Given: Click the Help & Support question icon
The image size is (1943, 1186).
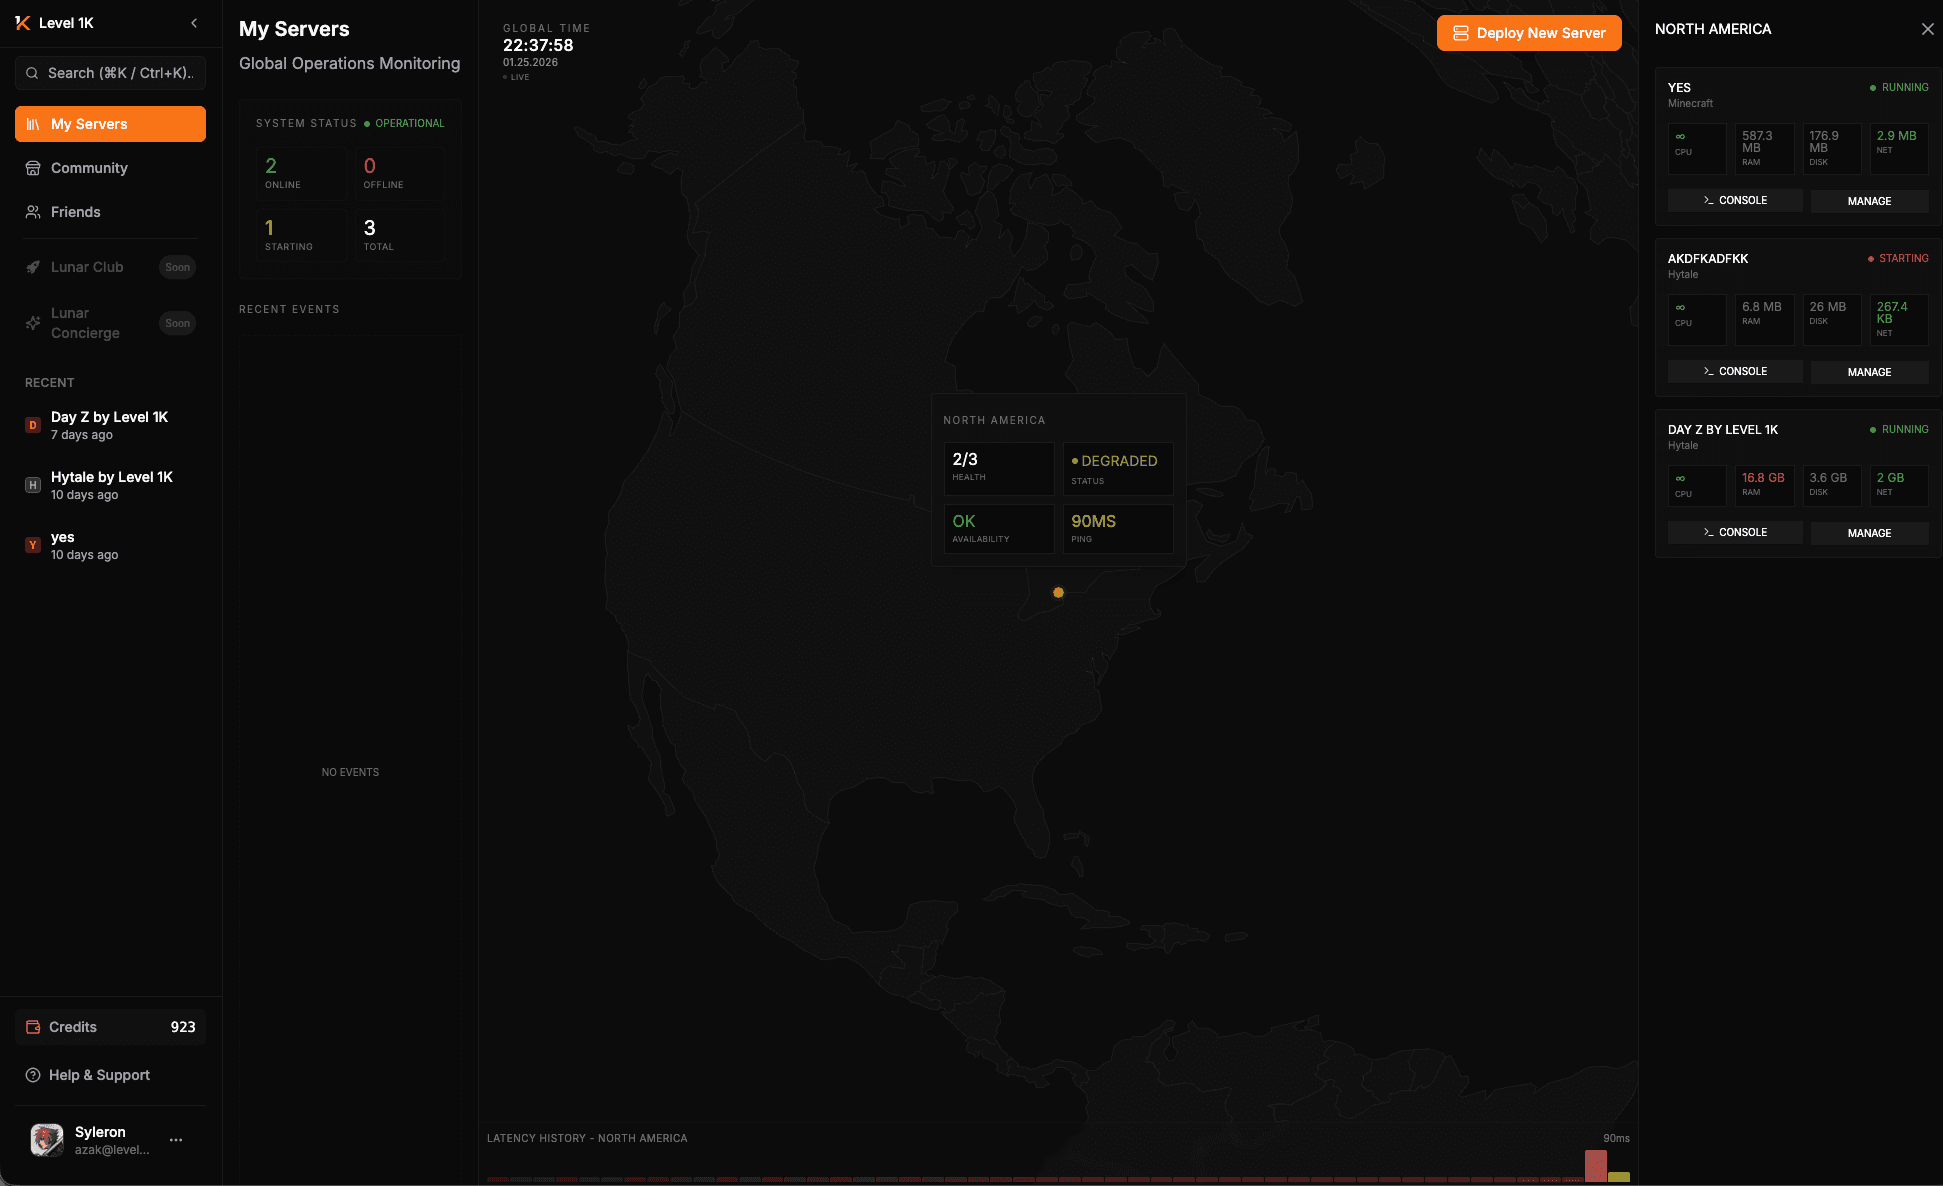Looking at the screenshot, I should point(33,1075).
